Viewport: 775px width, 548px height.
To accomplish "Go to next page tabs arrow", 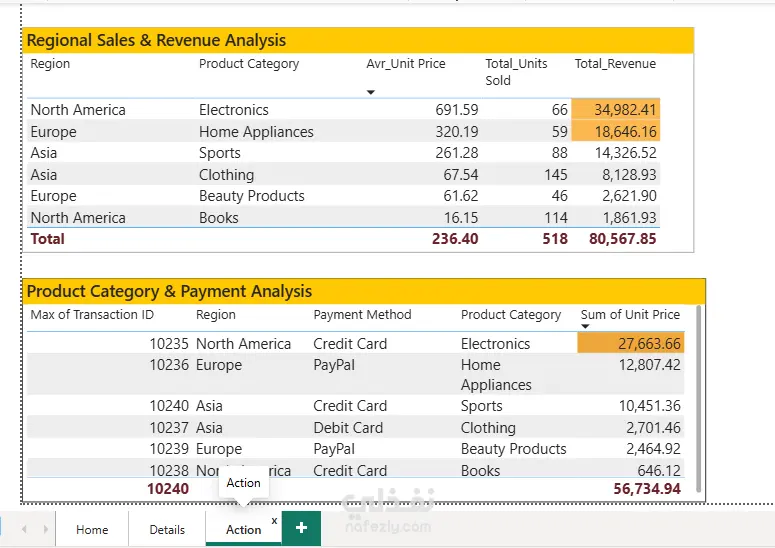I will pos(45,529).
